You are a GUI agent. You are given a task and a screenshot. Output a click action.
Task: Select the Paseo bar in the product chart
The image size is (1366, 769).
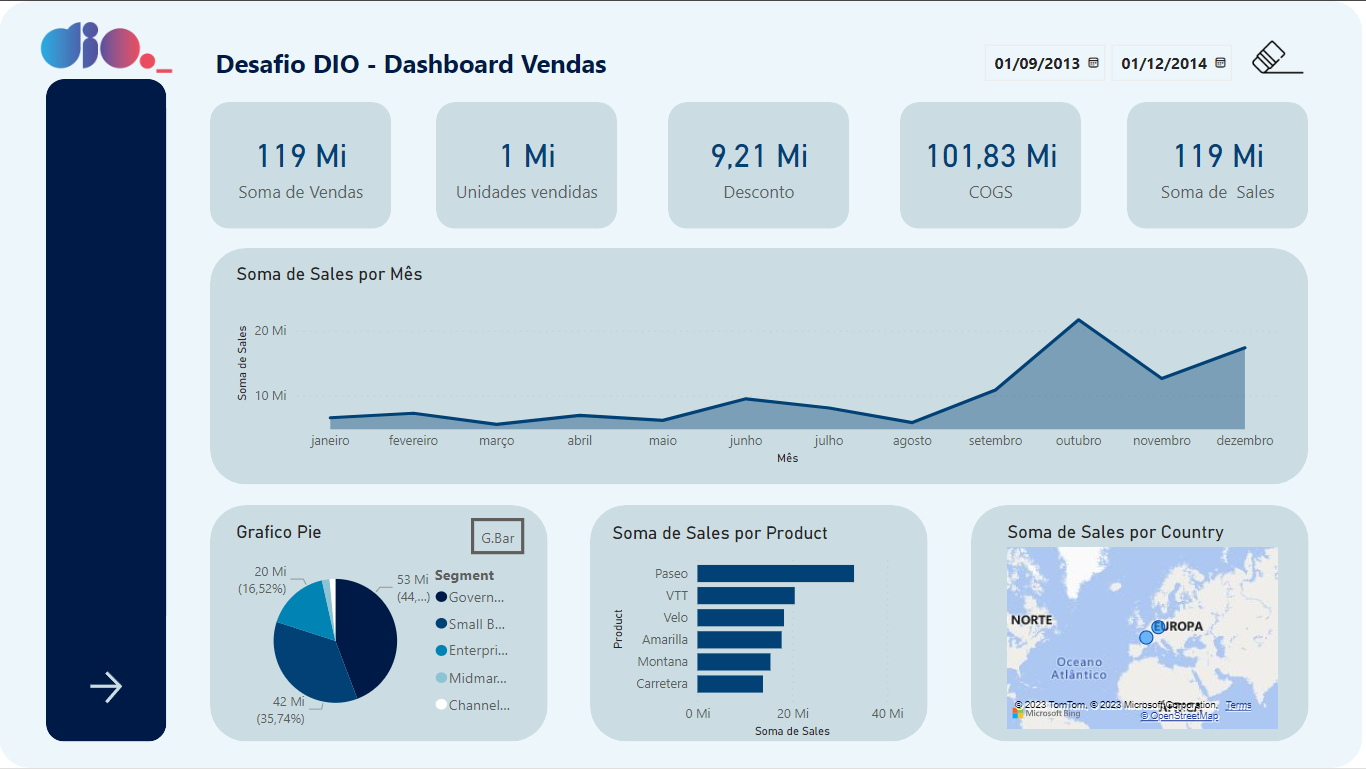pyautogui.click(x=775, y=573)
